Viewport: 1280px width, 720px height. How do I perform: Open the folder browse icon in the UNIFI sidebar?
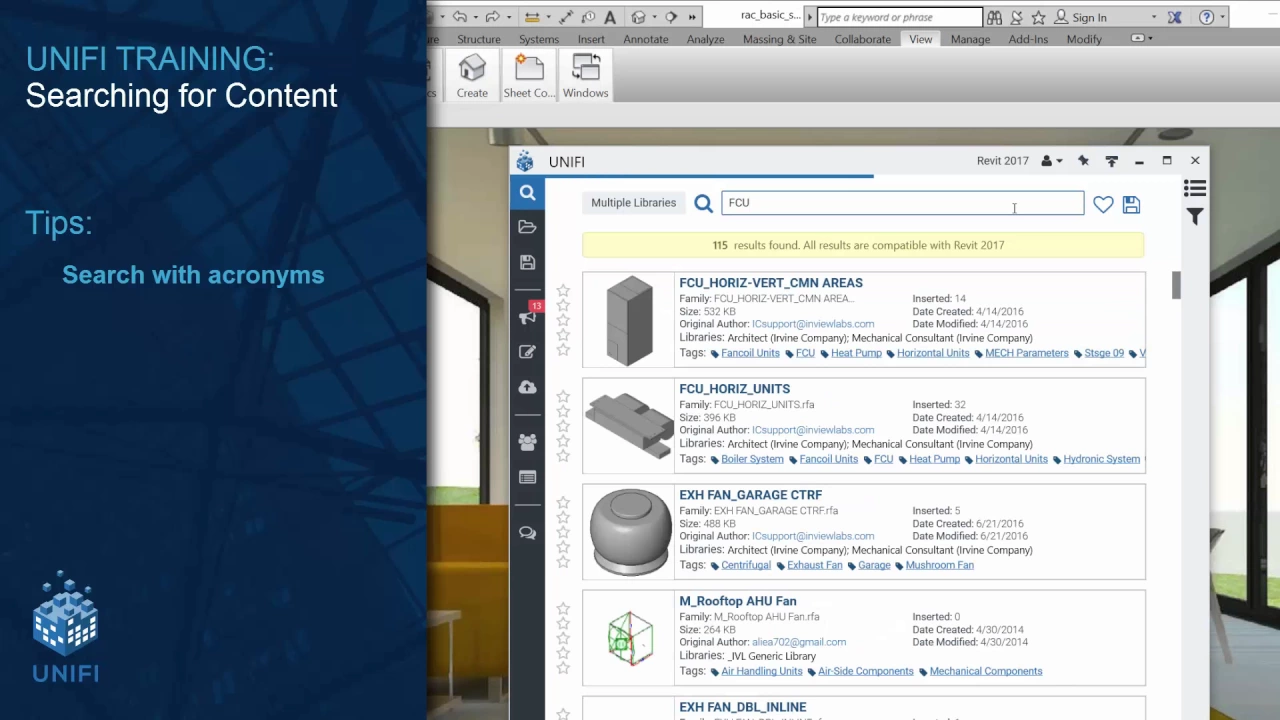(x=527, y=227)
